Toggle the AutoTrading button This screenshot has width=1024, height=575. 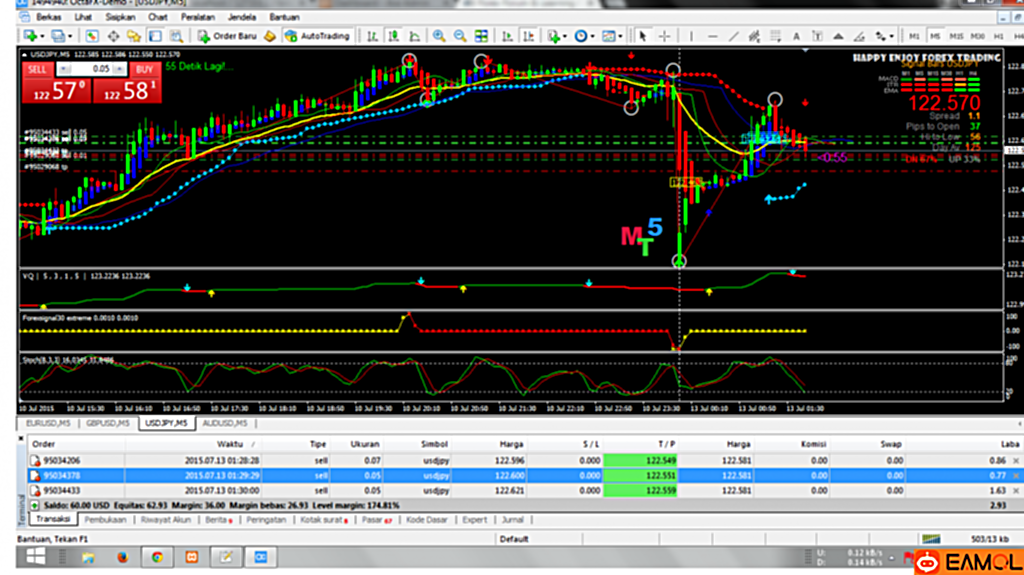point(317,36)
